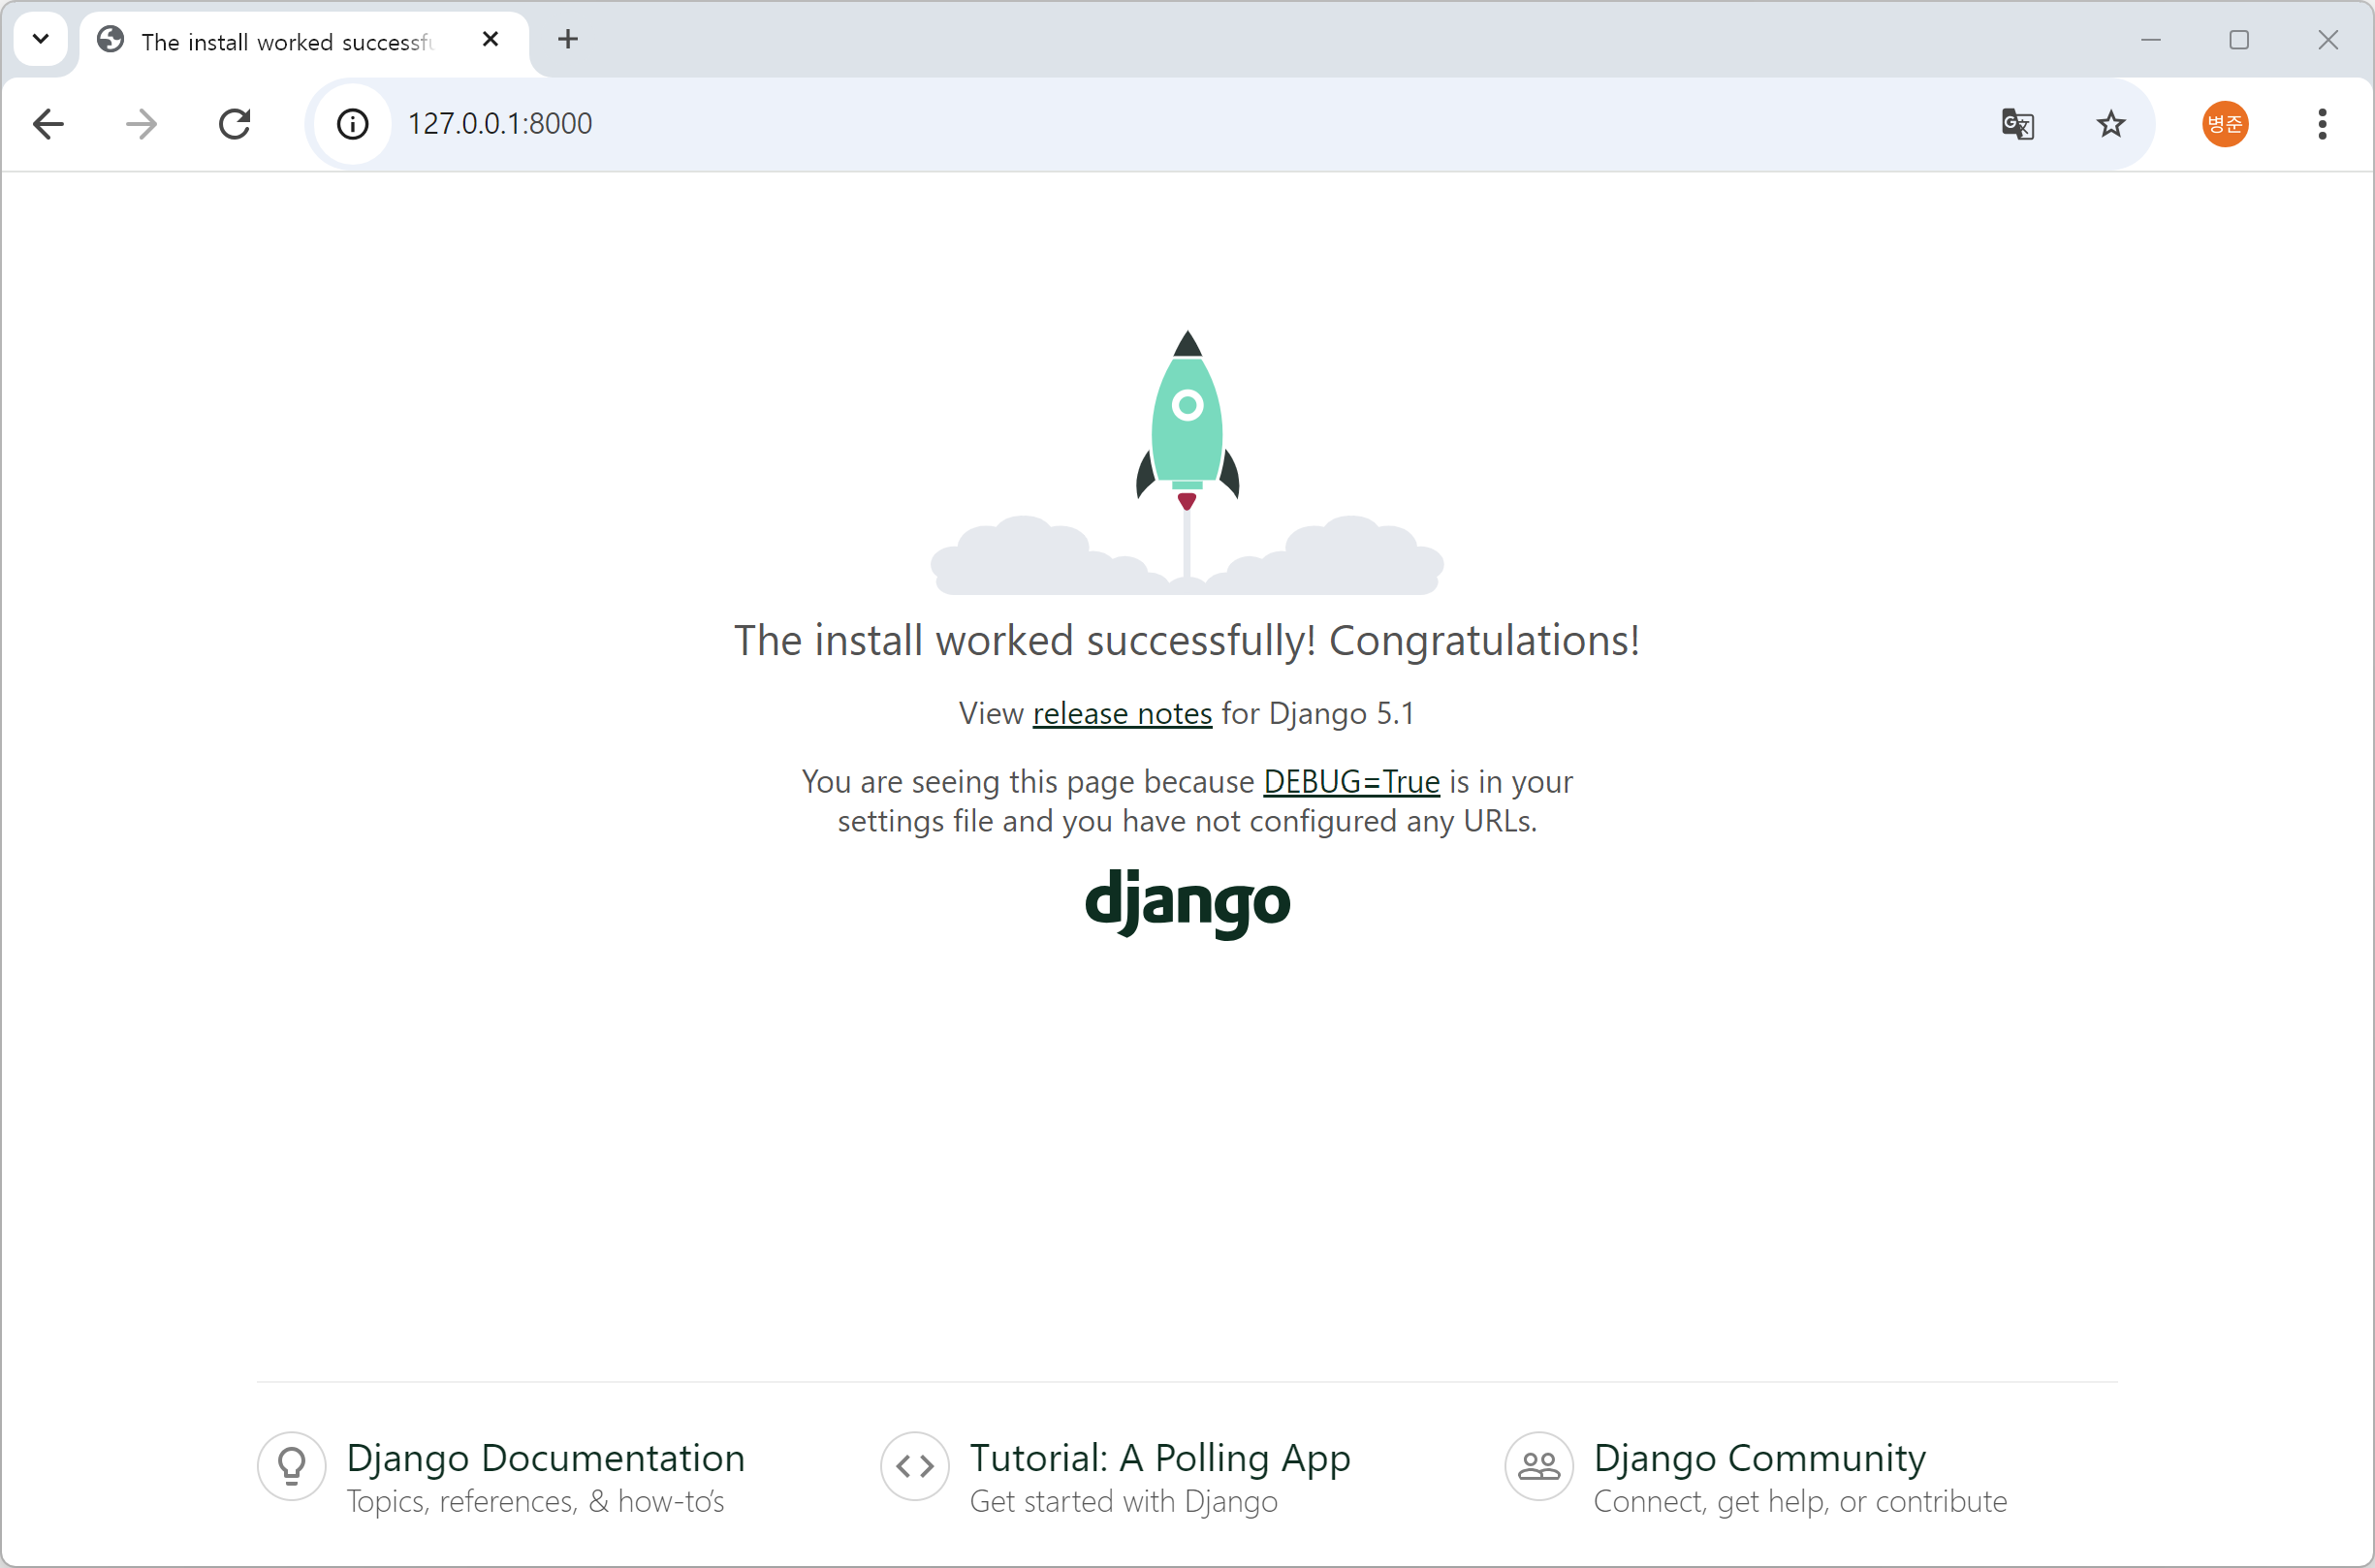Expand the tab search dropdown

(x=41, y=40)
